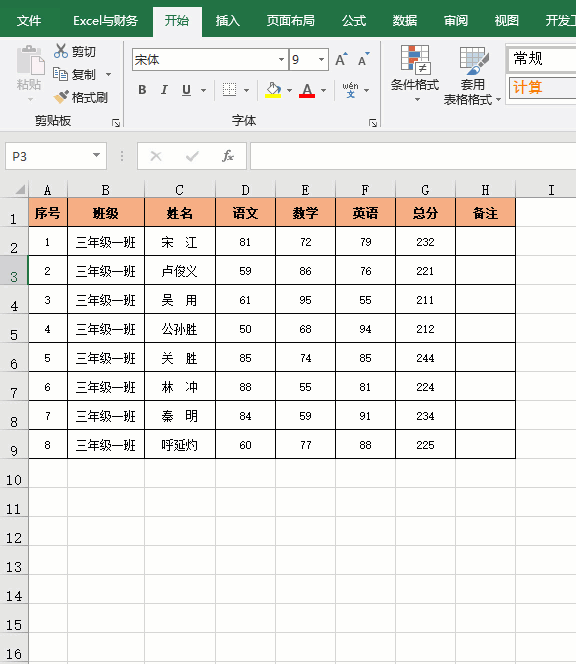Toggle Bold formatting
Viewport: 576px width, 664px height.
(x=142, y=90)
